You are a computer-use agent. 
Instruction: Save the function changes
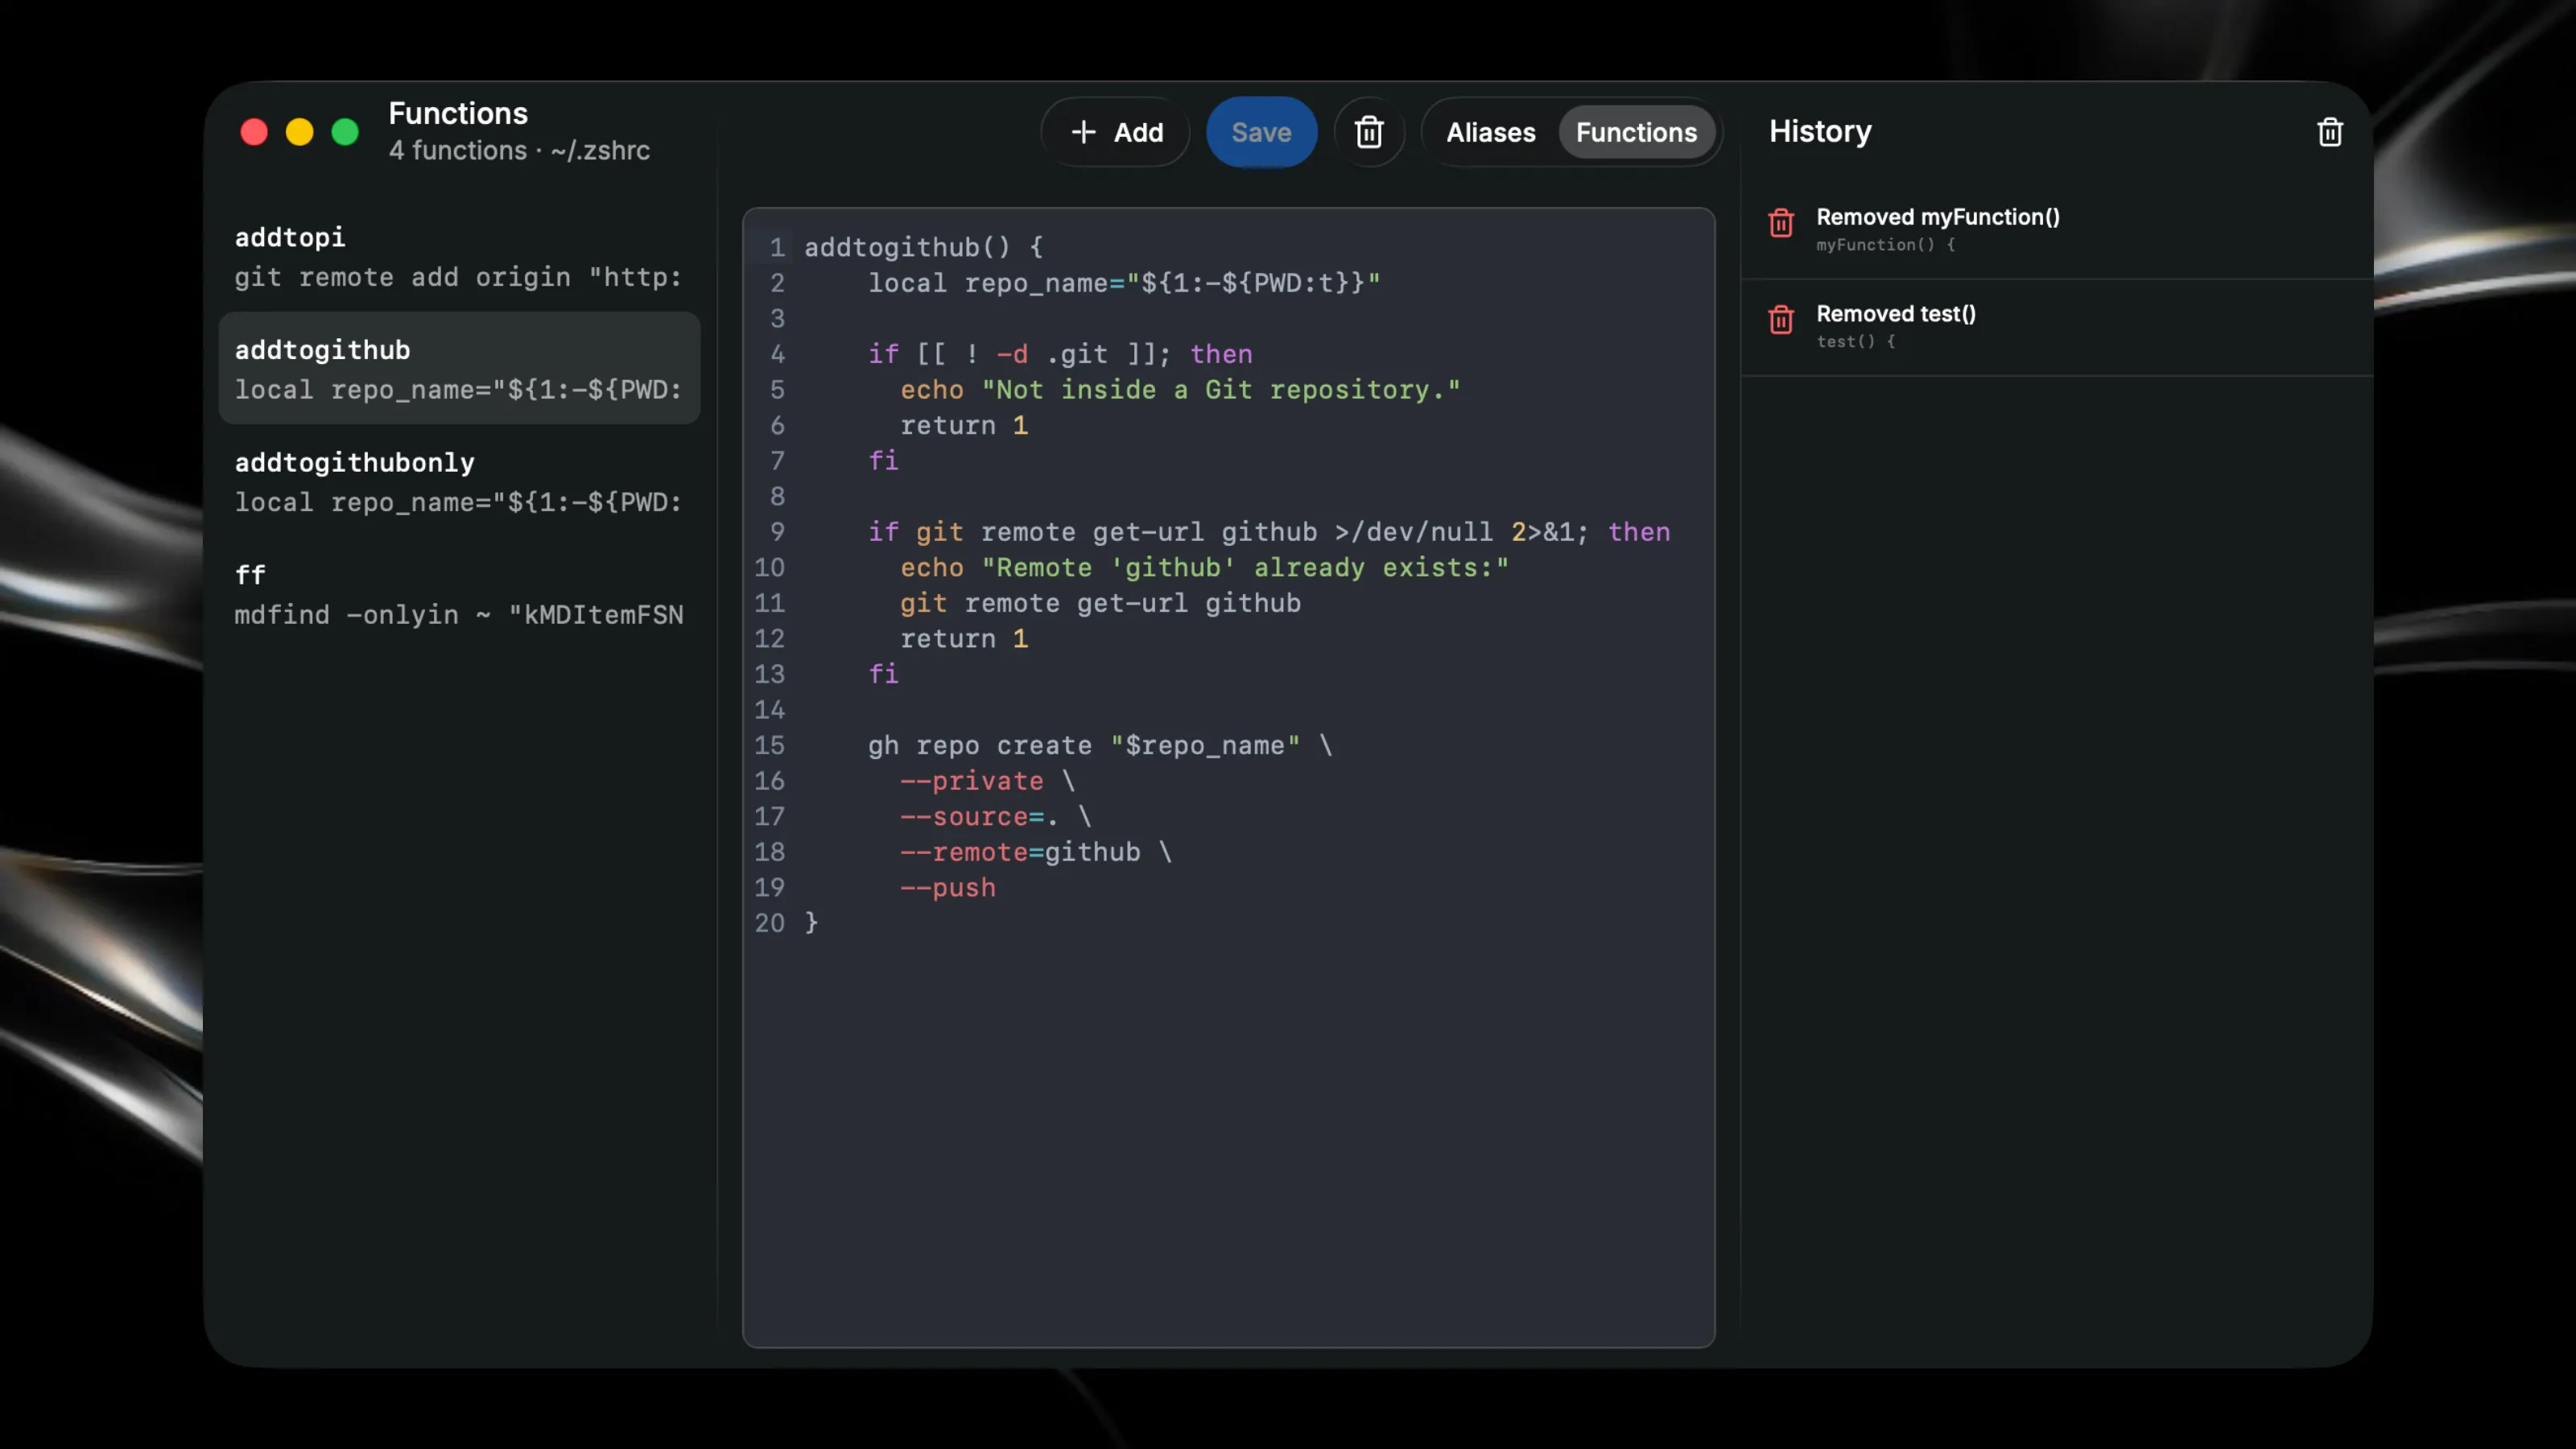(x=1261, y=132)
